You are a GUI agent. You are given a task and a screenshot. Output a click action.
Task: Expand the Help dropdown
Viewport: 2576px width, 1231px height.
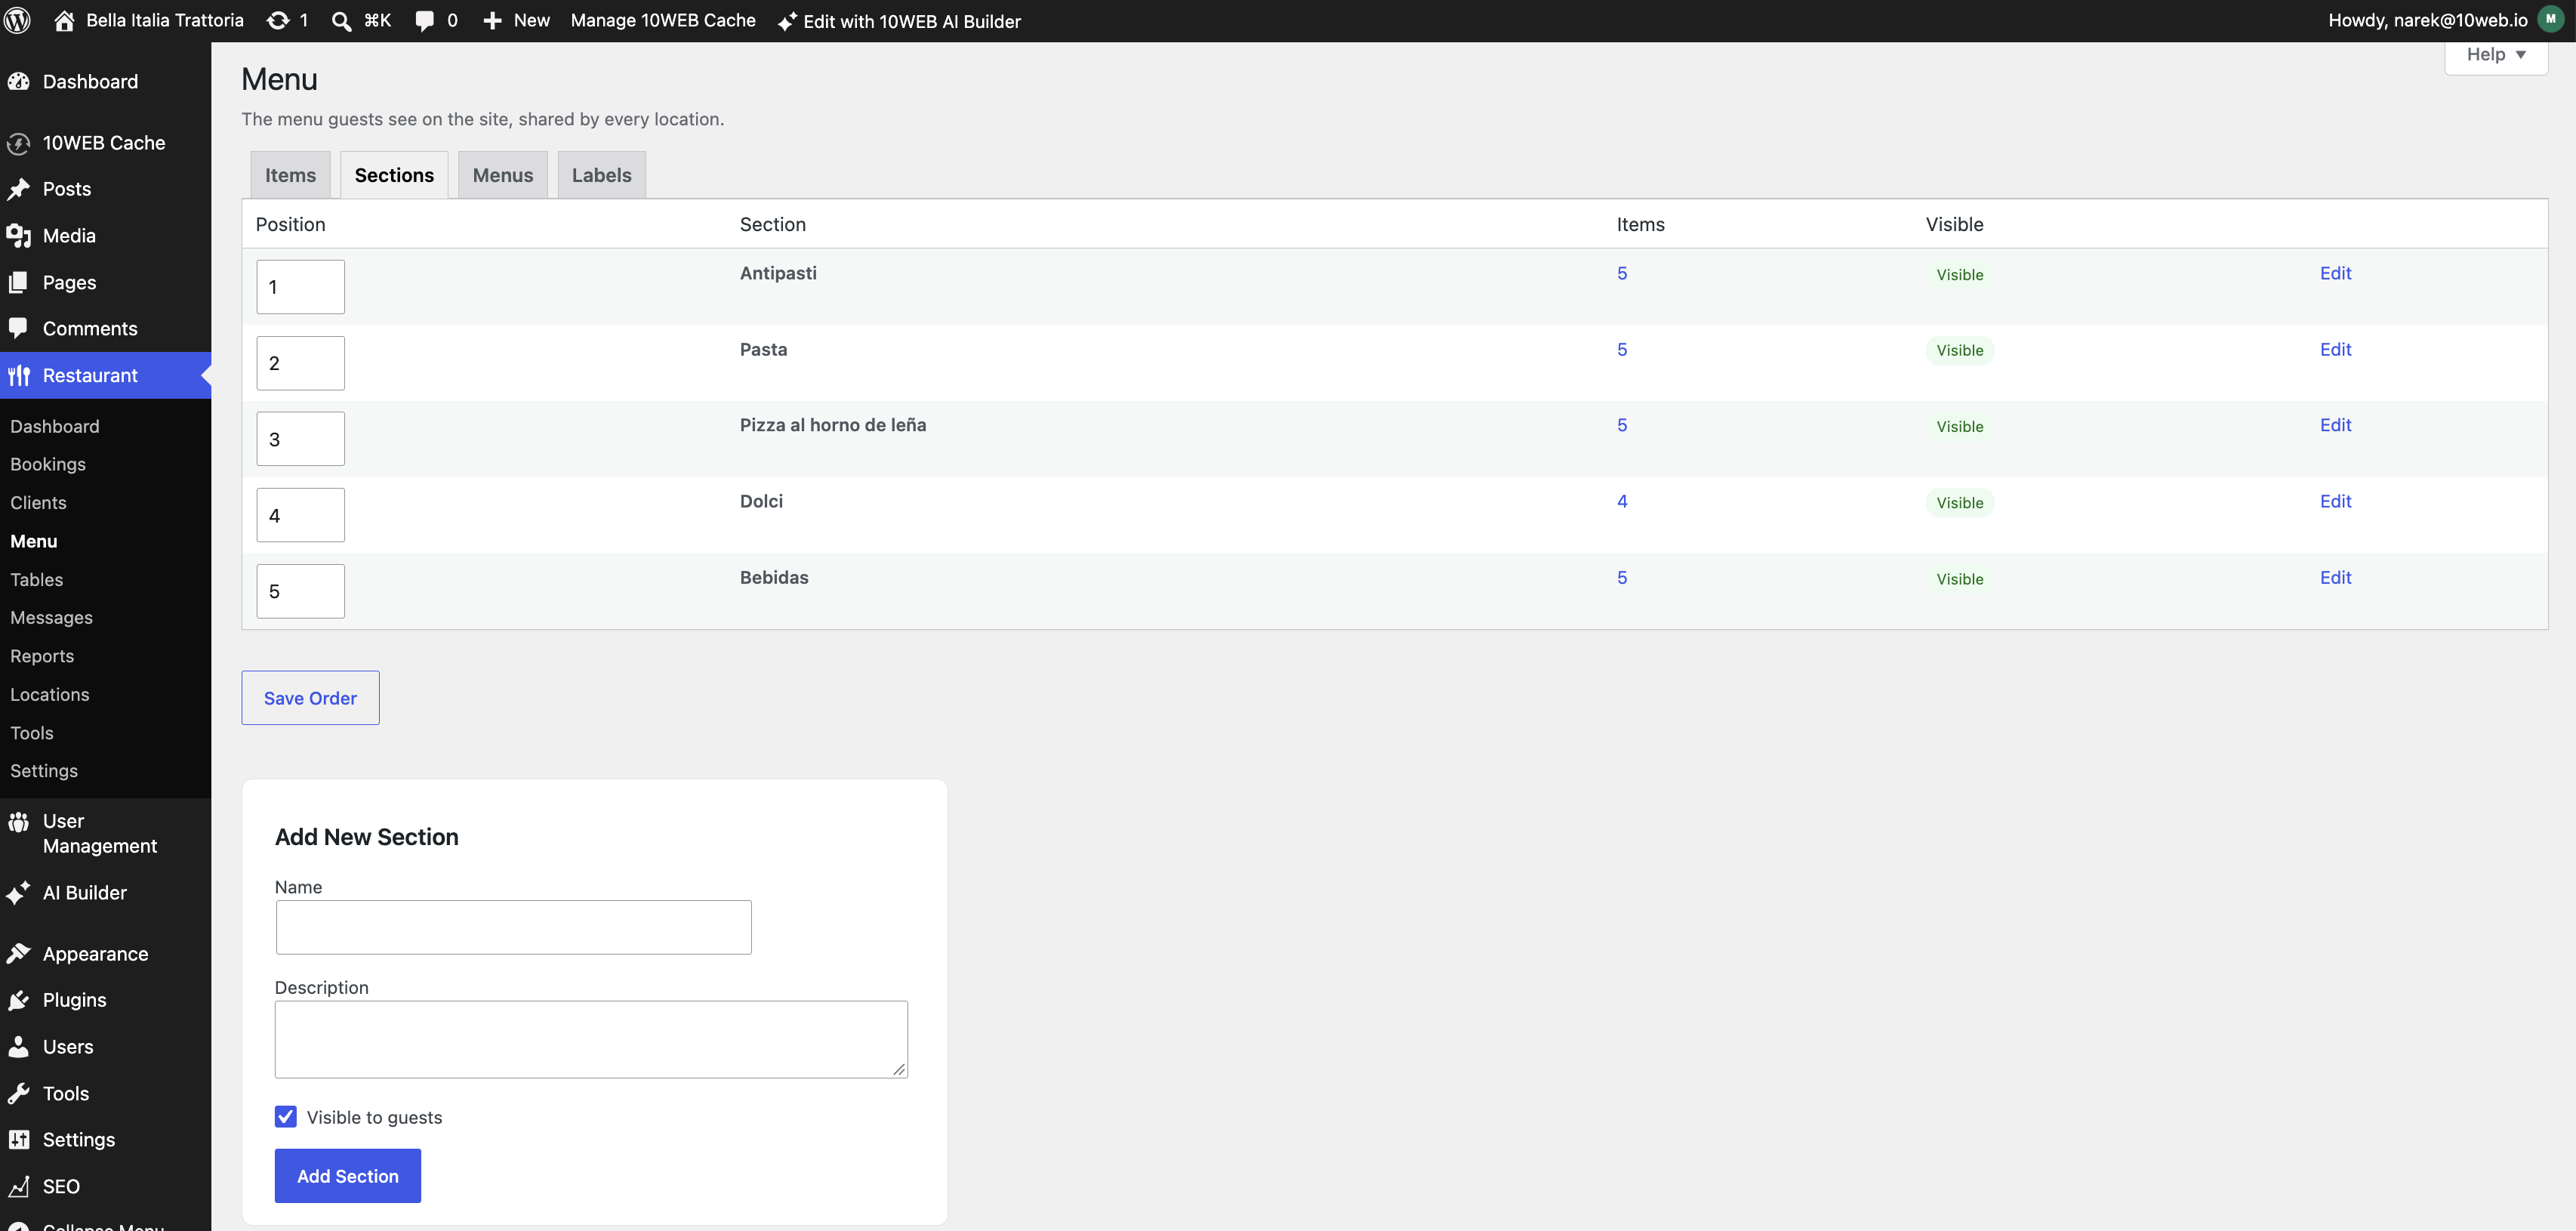pos(2496,55)
